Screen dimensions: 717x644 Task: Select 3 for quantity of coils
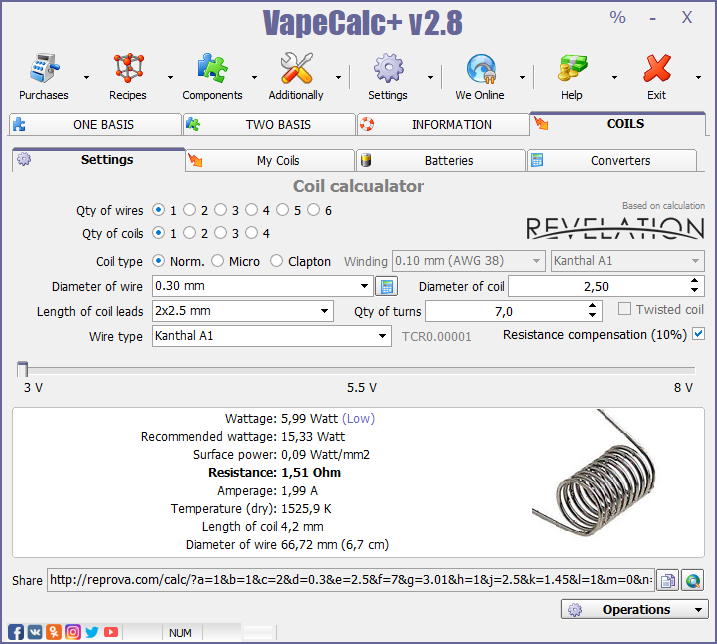[x=220, y=233]
